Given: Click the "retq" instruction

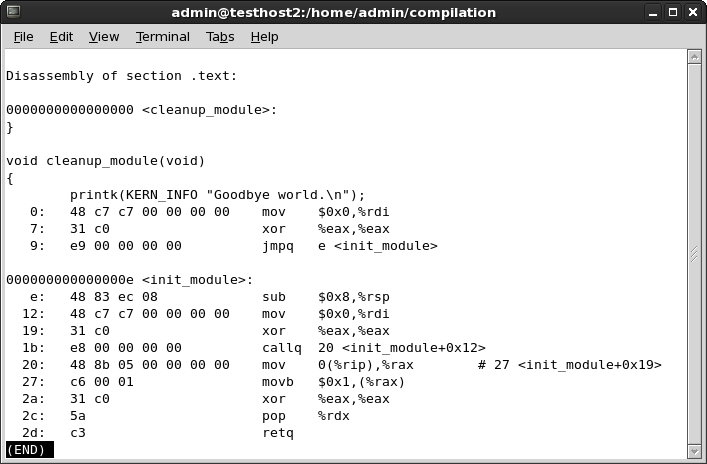Looking at the screenshot, I should (x=278, y=433).
